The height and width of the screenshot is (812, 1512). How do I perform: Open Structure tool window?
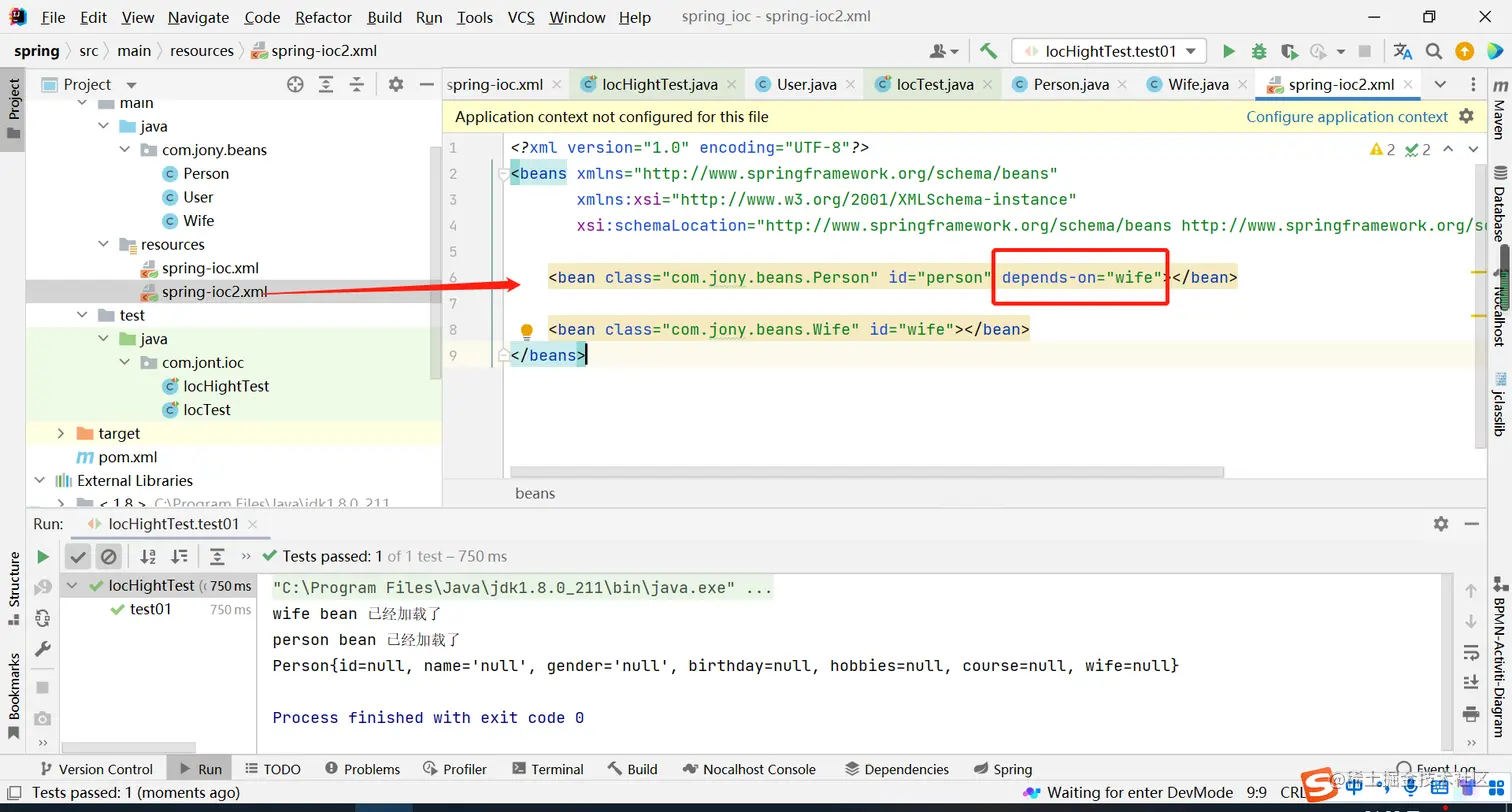point(14,590)
